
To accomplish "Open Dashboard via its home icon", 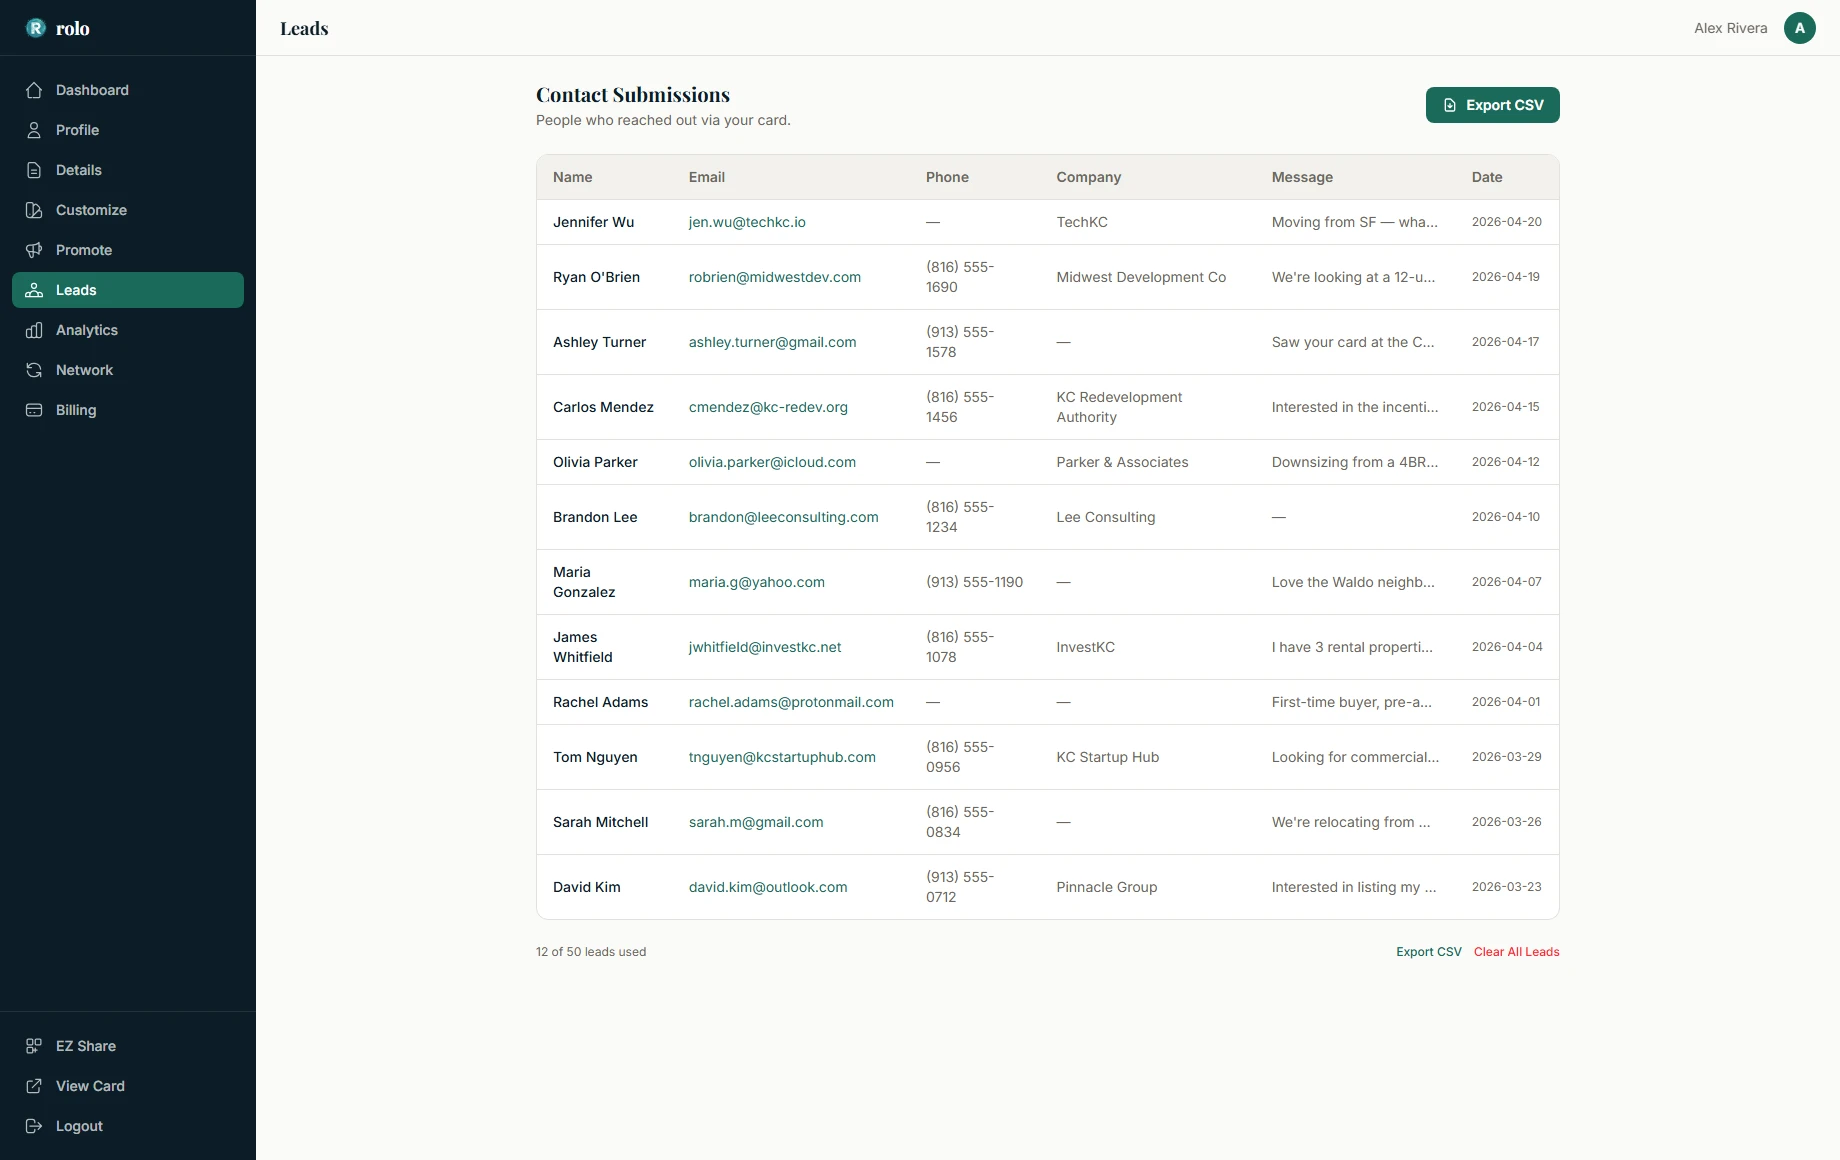I will tap(34, 90).
